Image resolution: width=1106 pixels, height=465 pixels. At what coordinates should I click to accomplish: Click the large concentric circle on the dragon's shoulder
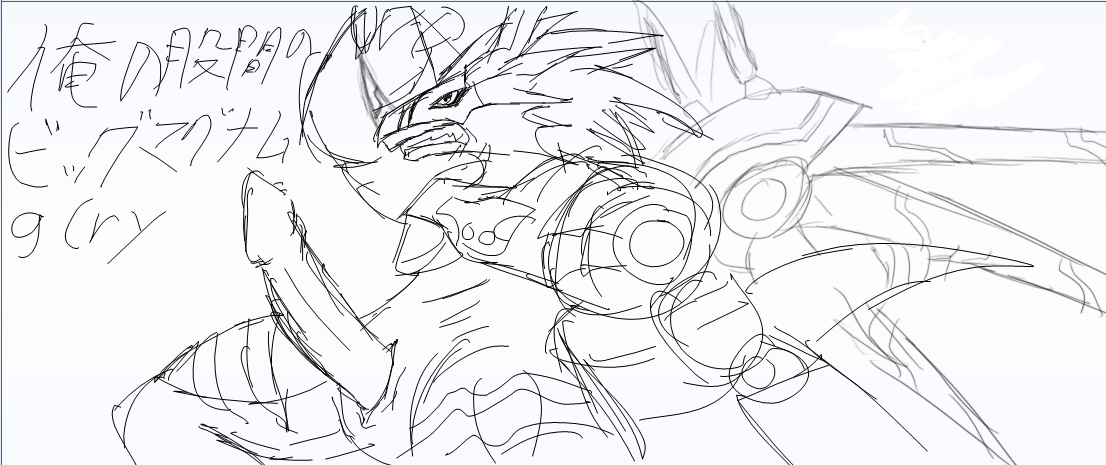[x=655, y=243]
